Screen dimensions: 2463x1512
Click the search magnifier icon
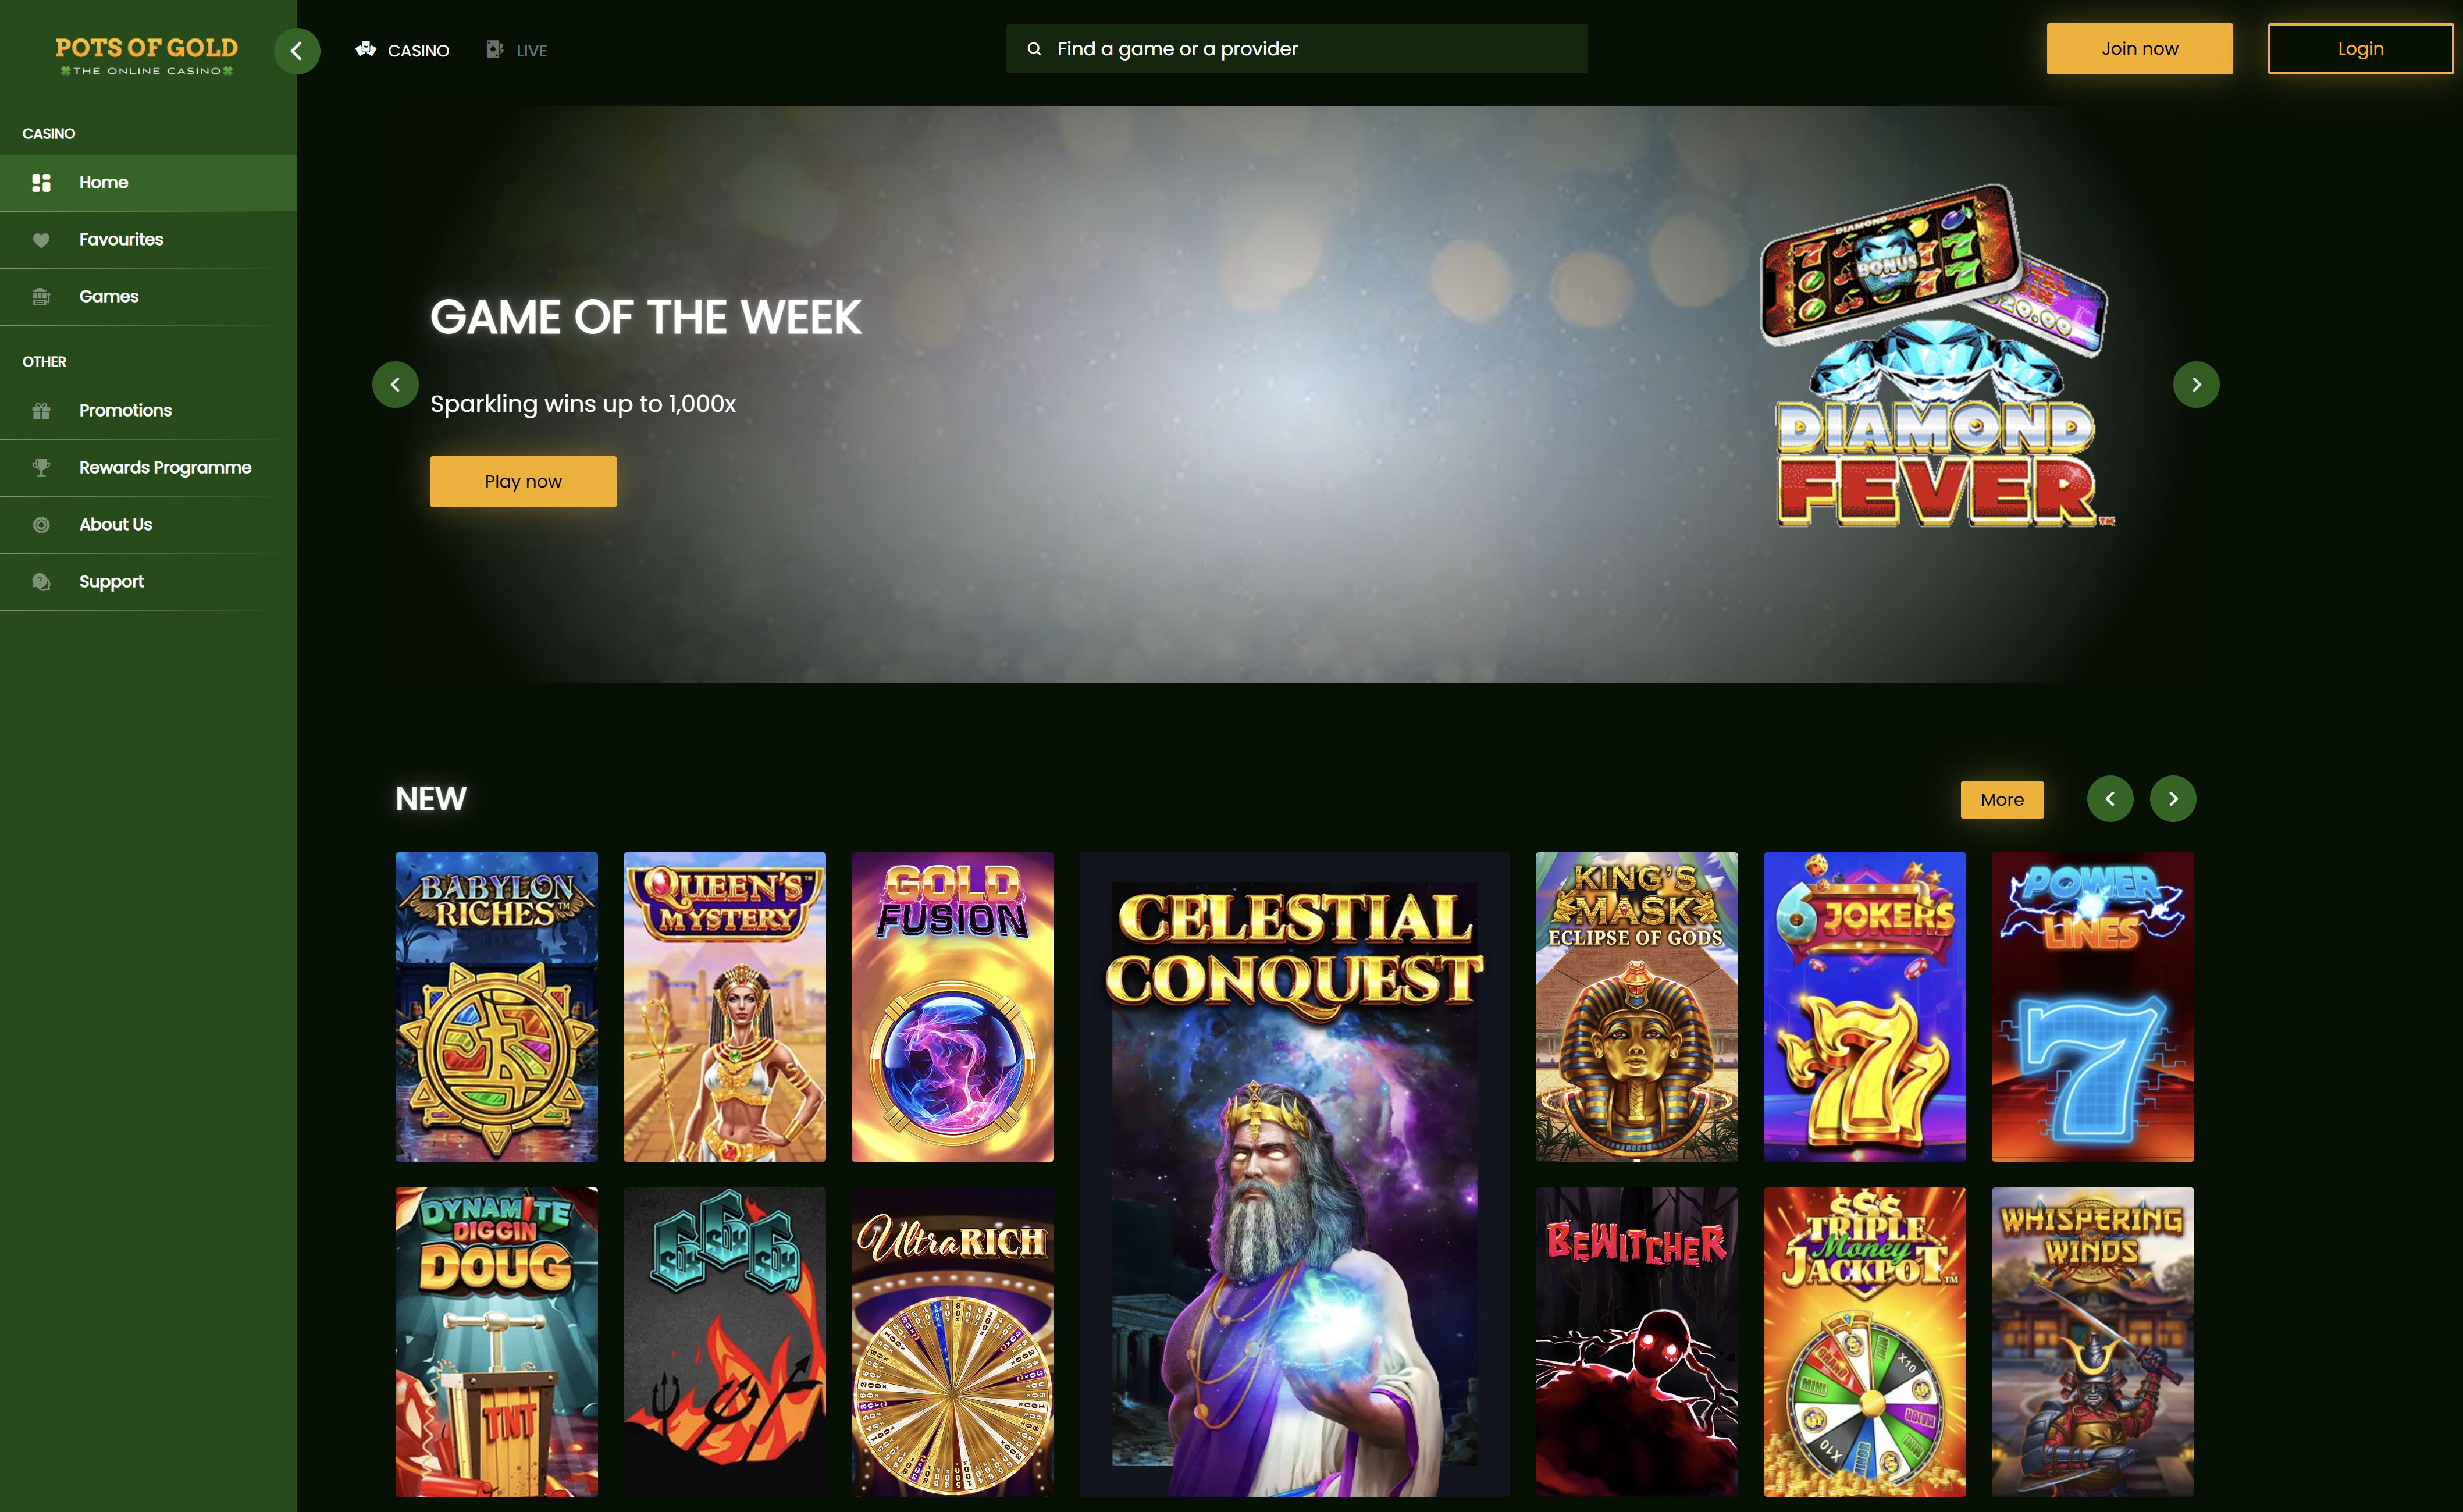point(1034,49)
